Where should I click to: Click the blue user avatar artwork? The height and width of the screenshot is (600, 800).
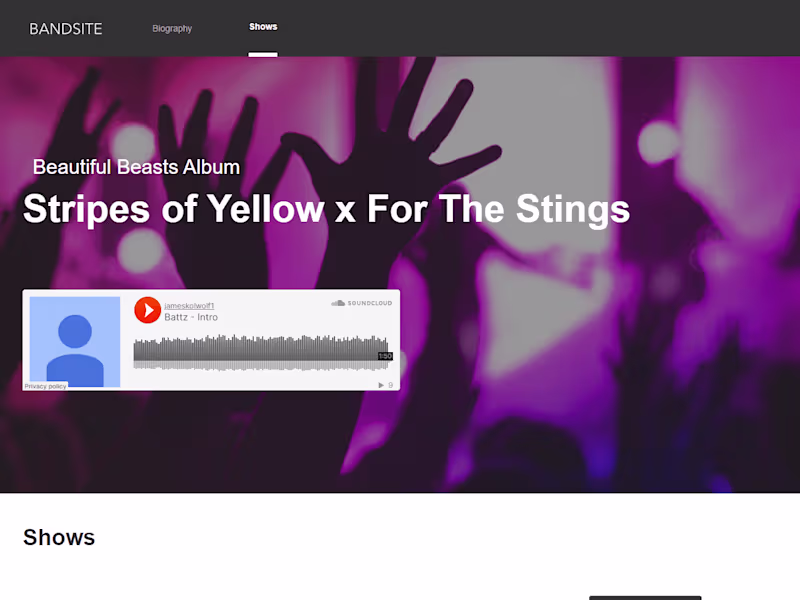(x=75, y=341)
